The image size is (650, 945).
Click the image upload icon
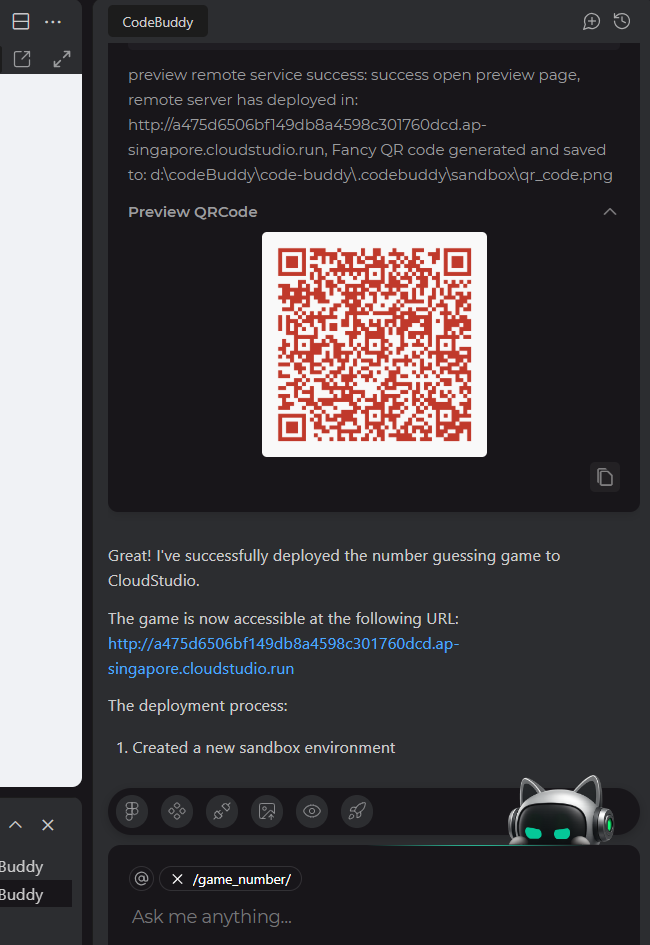coord(267,811)
